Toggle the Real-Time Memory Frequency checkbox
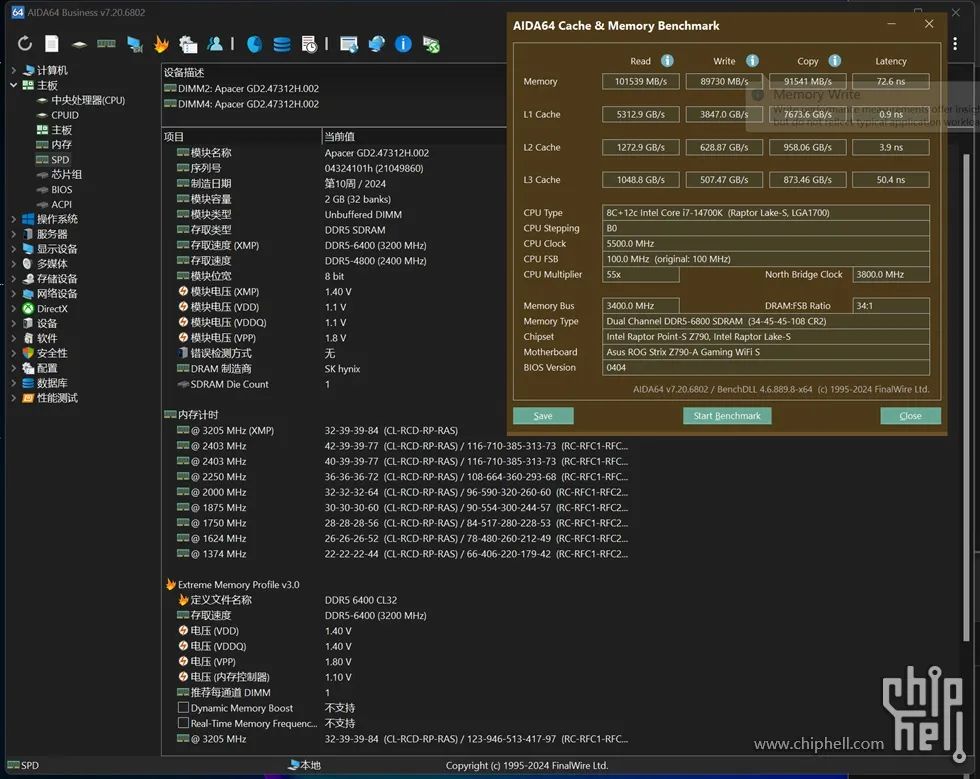Image resolution: width=980 pixels, height=779 pixels. (x=183, y=723)
